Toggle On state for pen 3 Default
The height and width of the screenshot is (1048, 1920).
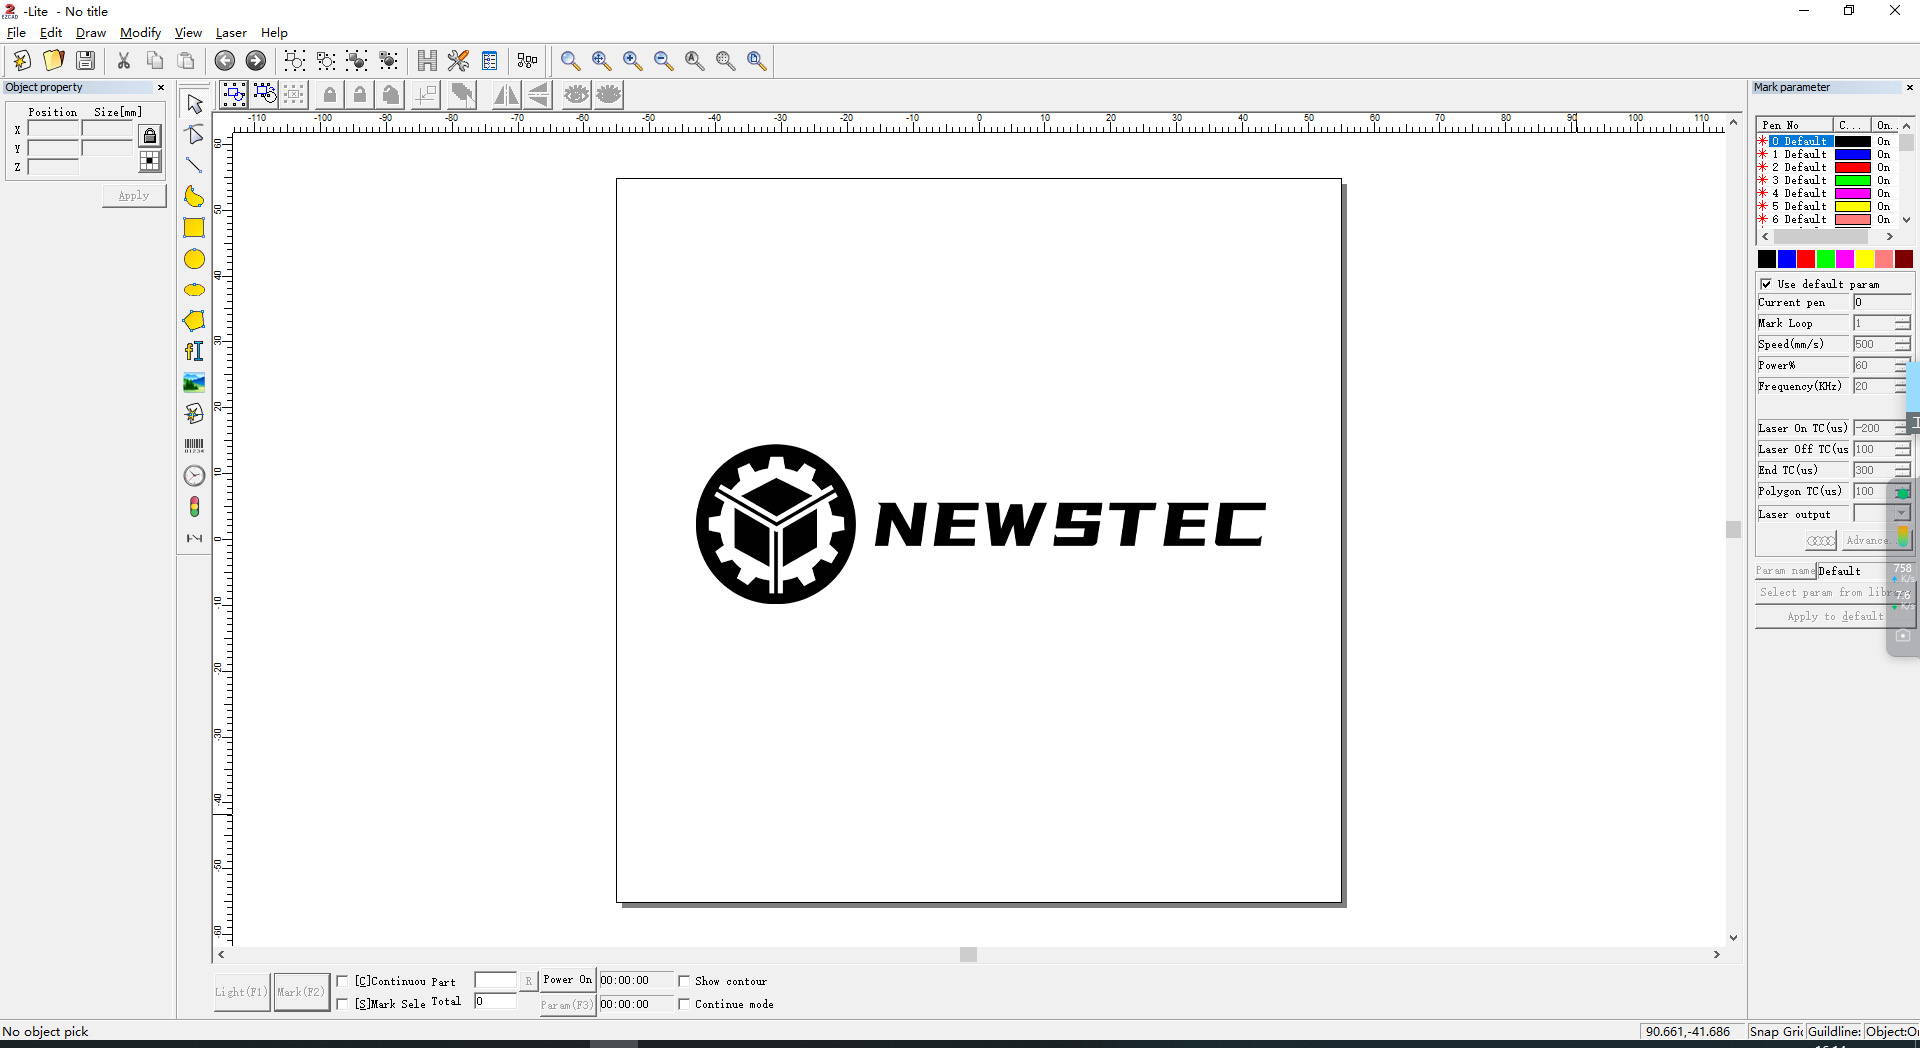[x=1883, y=180]
